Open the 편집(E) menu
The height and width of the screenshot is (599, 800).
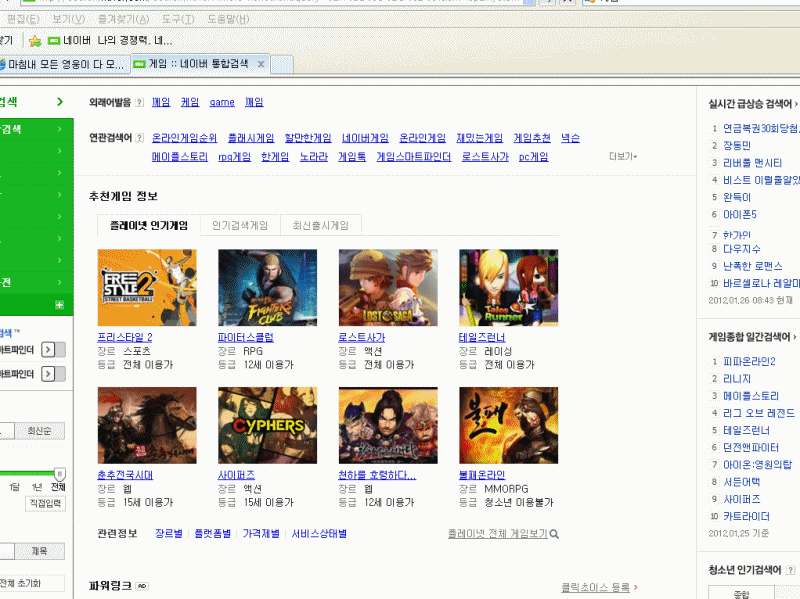pos(22,19)
